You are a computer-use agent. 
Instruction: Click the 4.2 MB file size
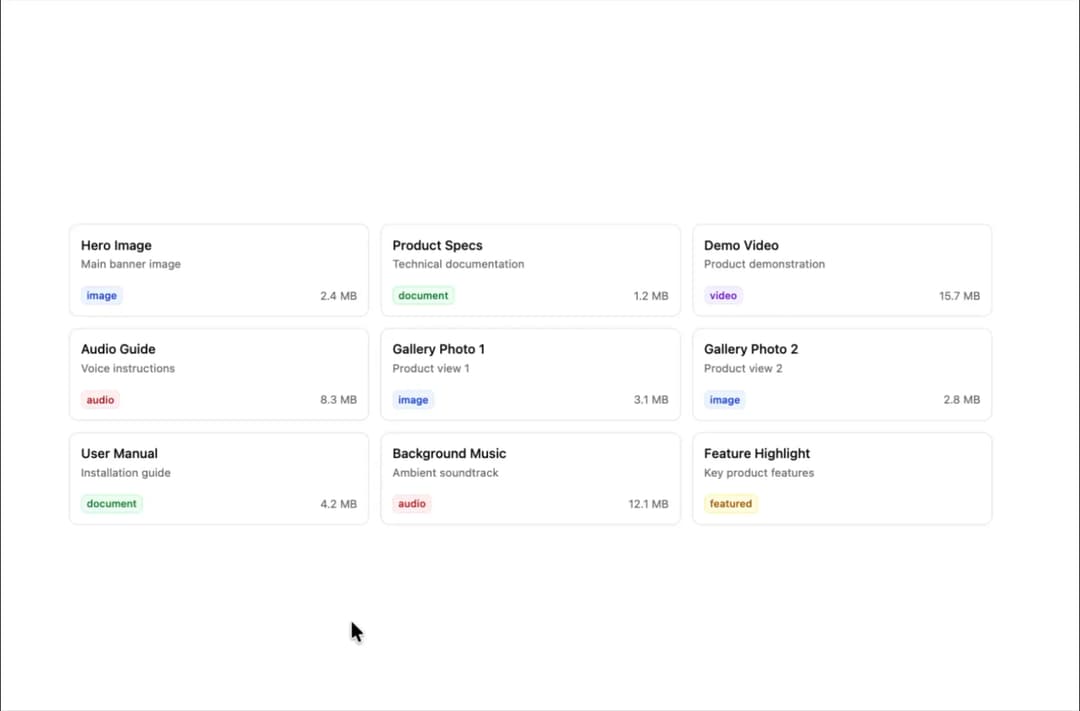[x=338, y=504]
